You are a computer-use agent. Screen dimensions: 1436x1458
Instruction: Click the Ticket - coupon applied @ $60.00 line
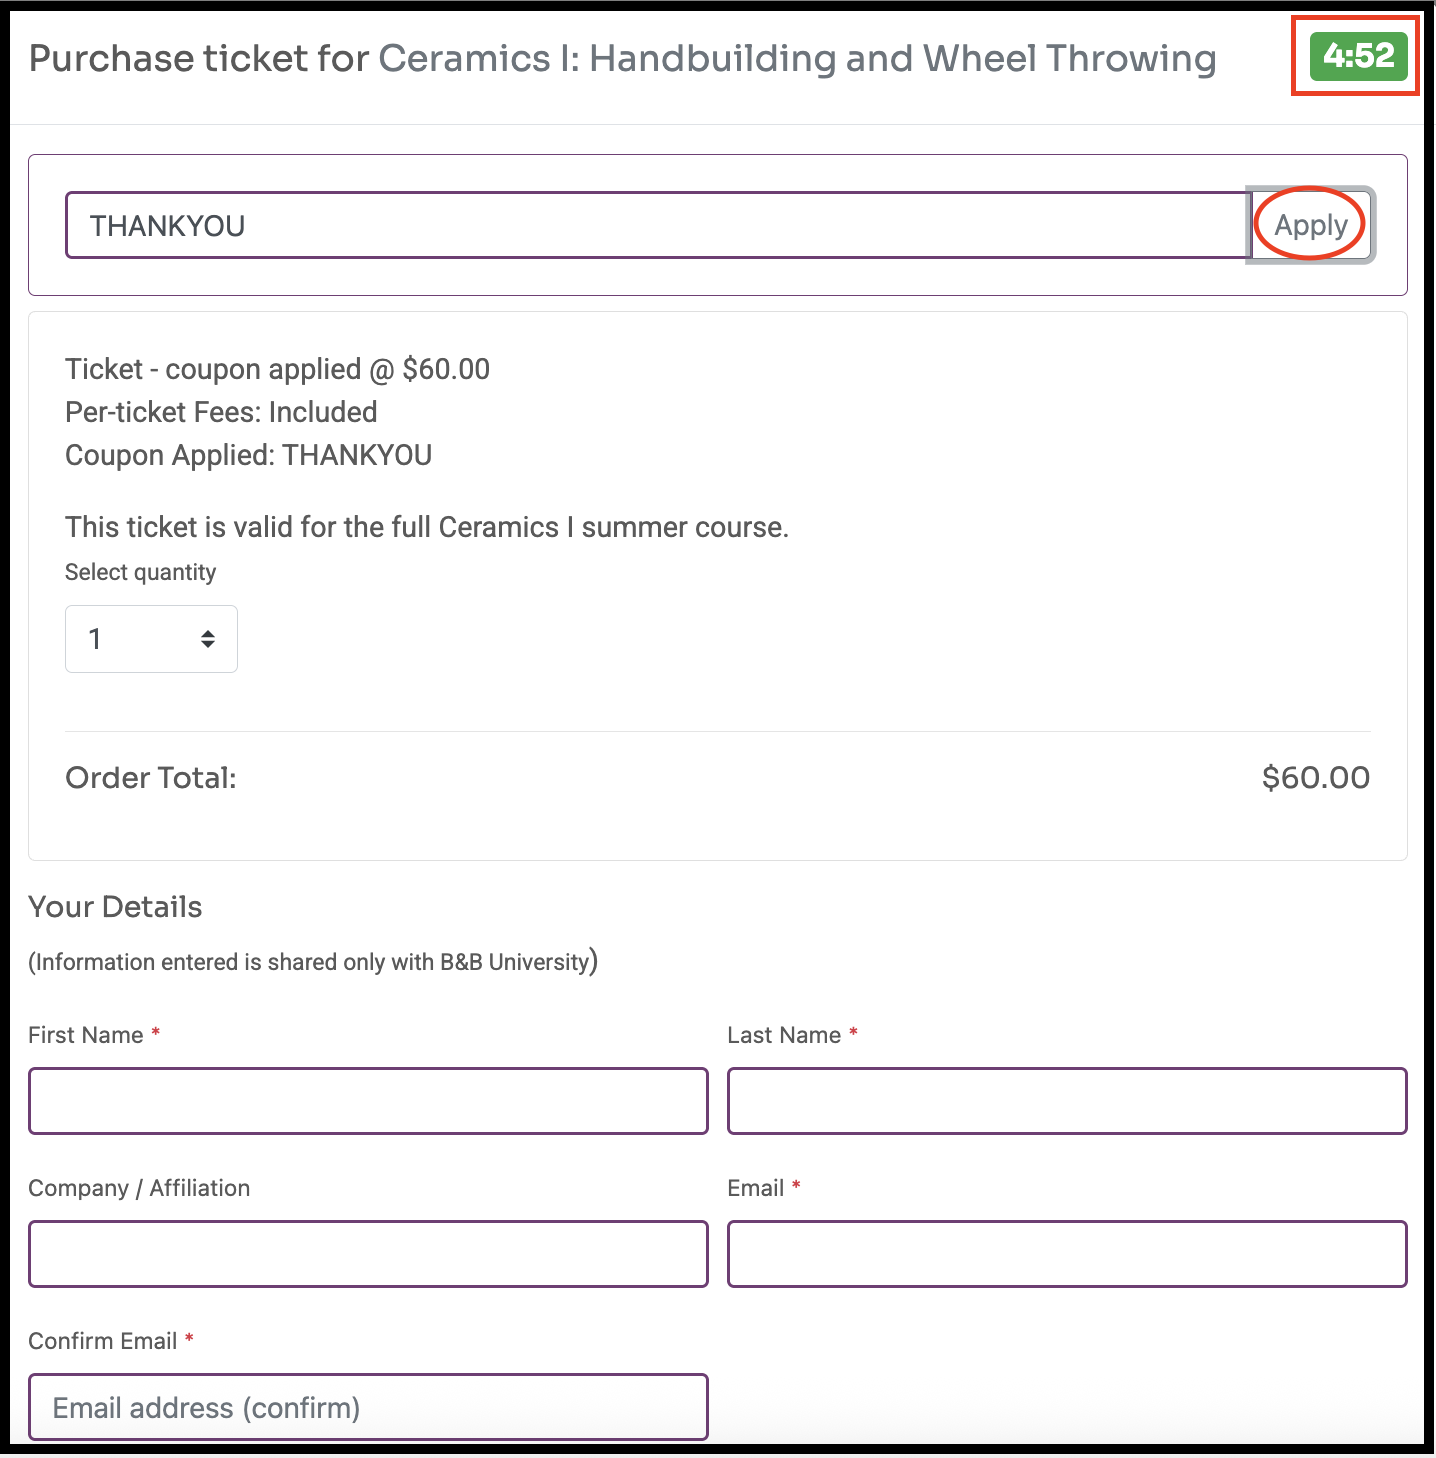pos(277,369)
